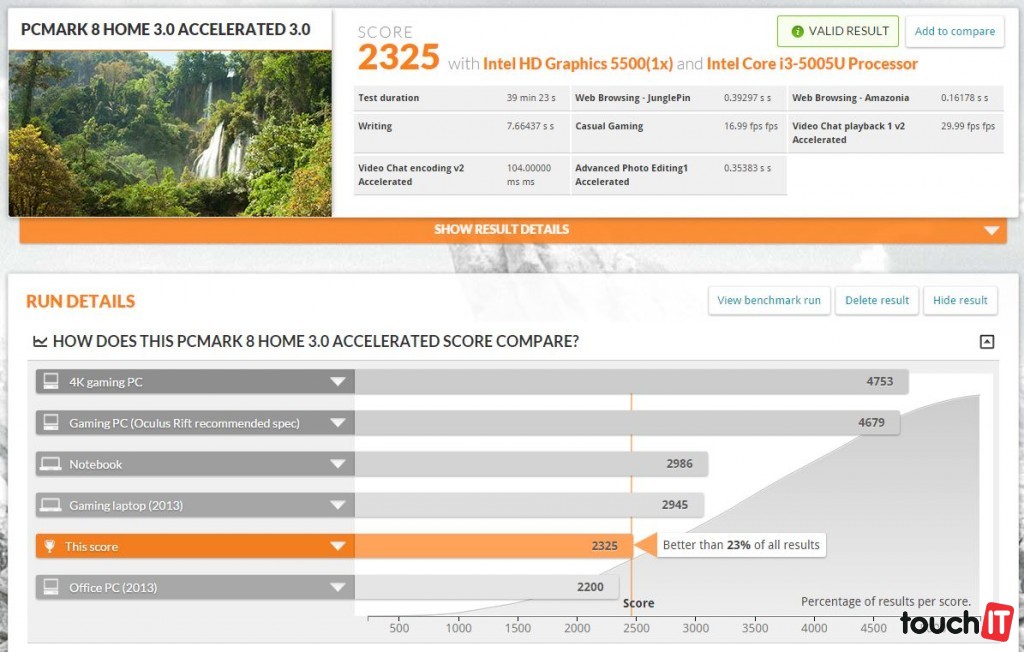Click View benchmark run button
The image size is (1024, 652).
[768, 300]
